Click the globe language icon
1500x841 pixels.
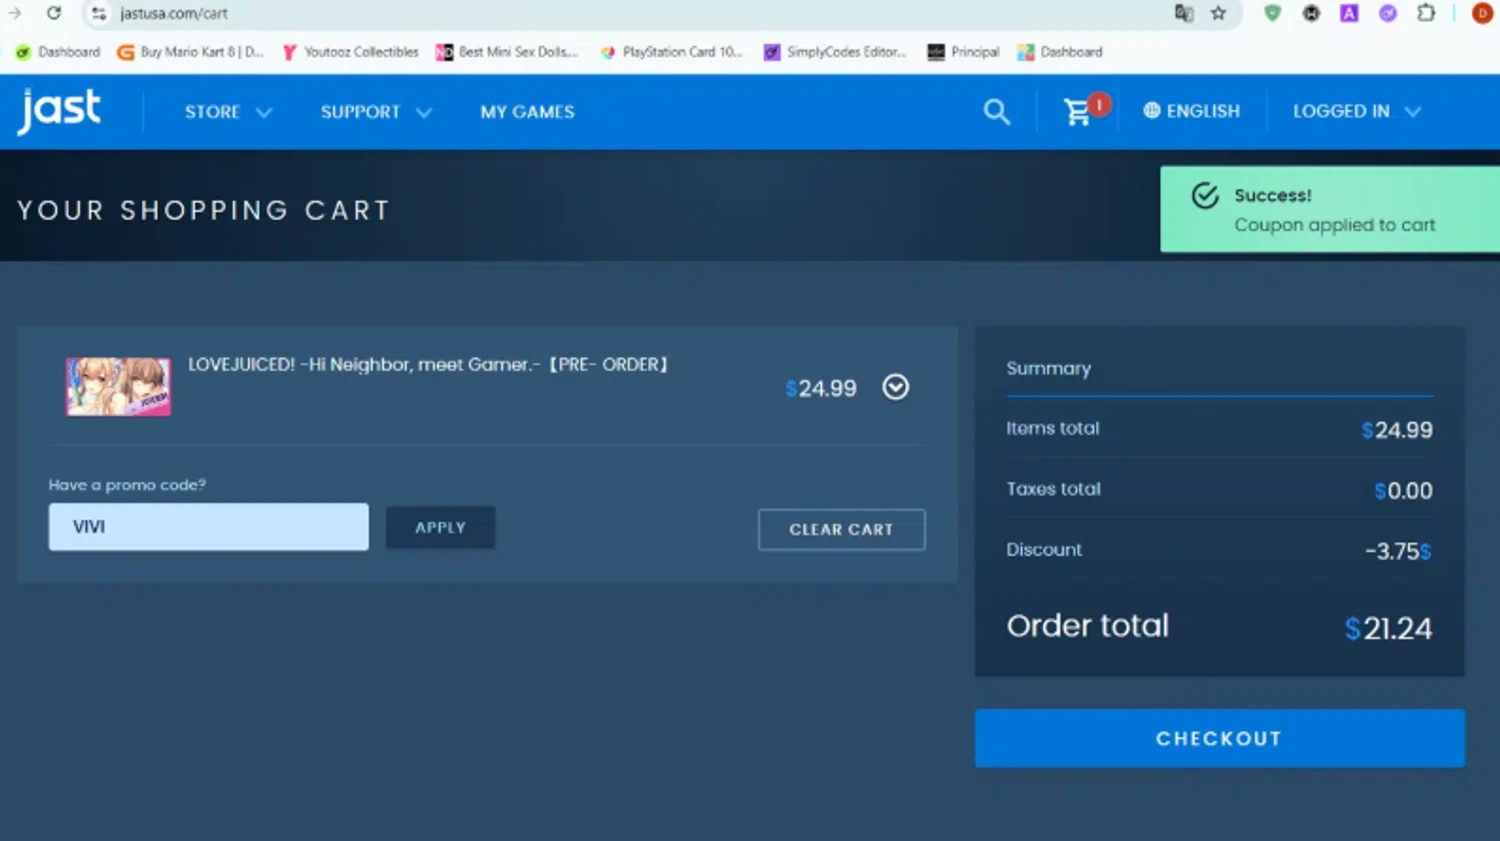[x=1152, y=111]
